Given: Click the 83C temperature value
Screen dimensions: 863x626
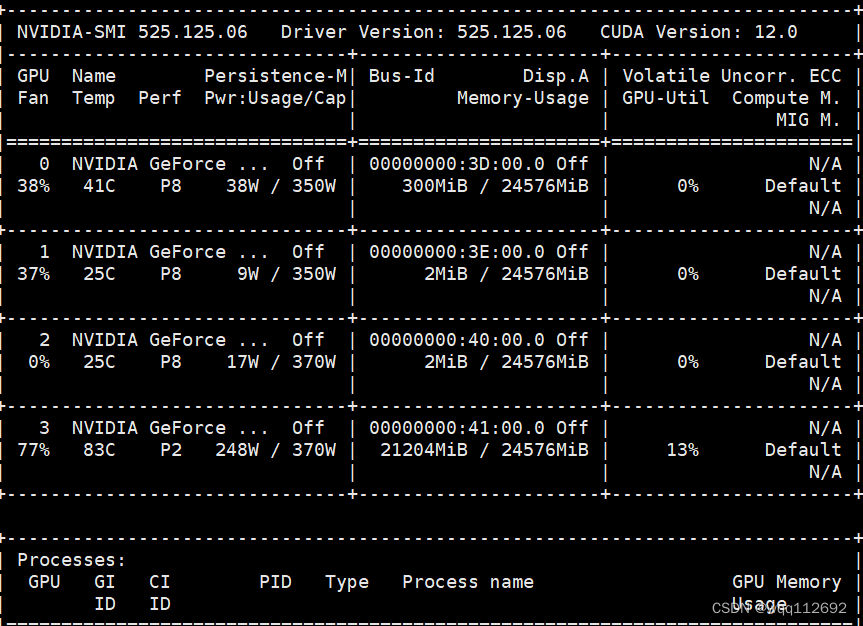Looking at the screenshot, I should point(99,450).
